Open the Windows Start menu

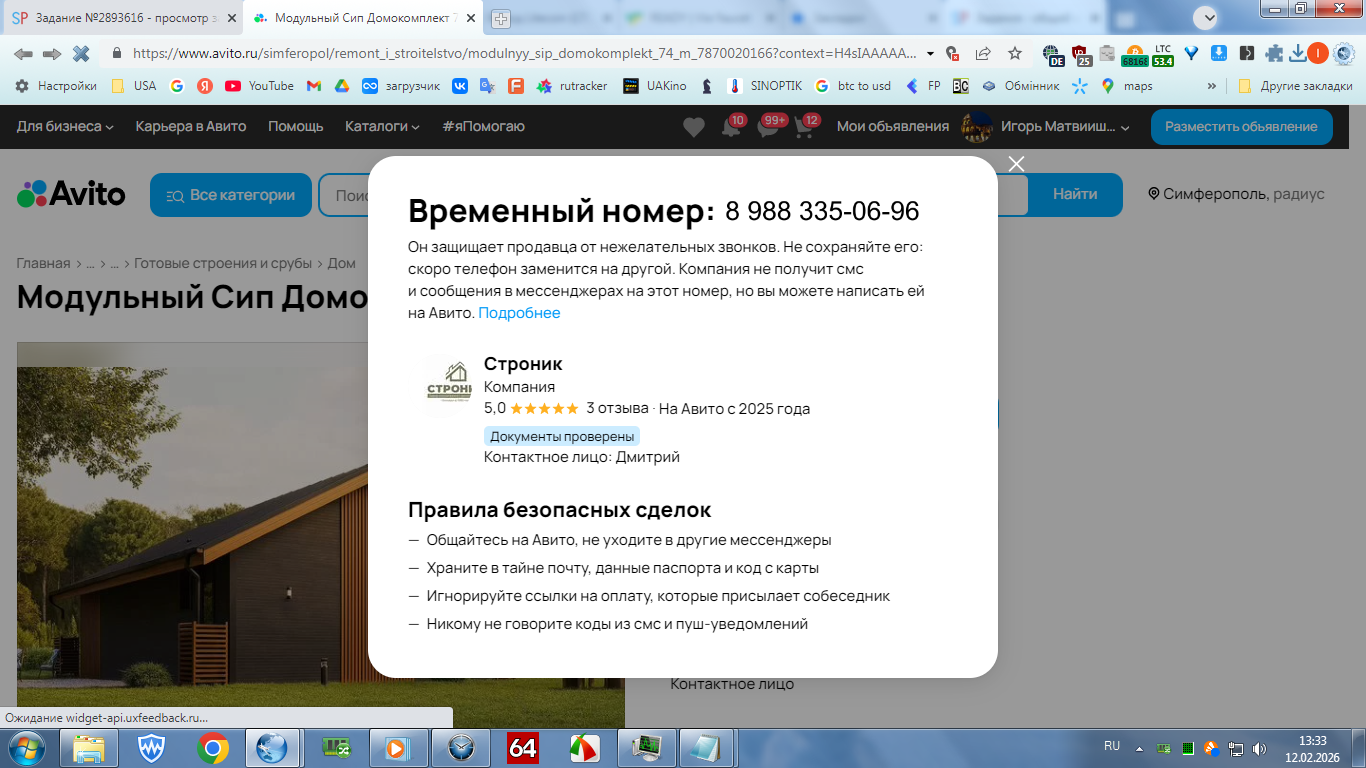tap(26, 747)
